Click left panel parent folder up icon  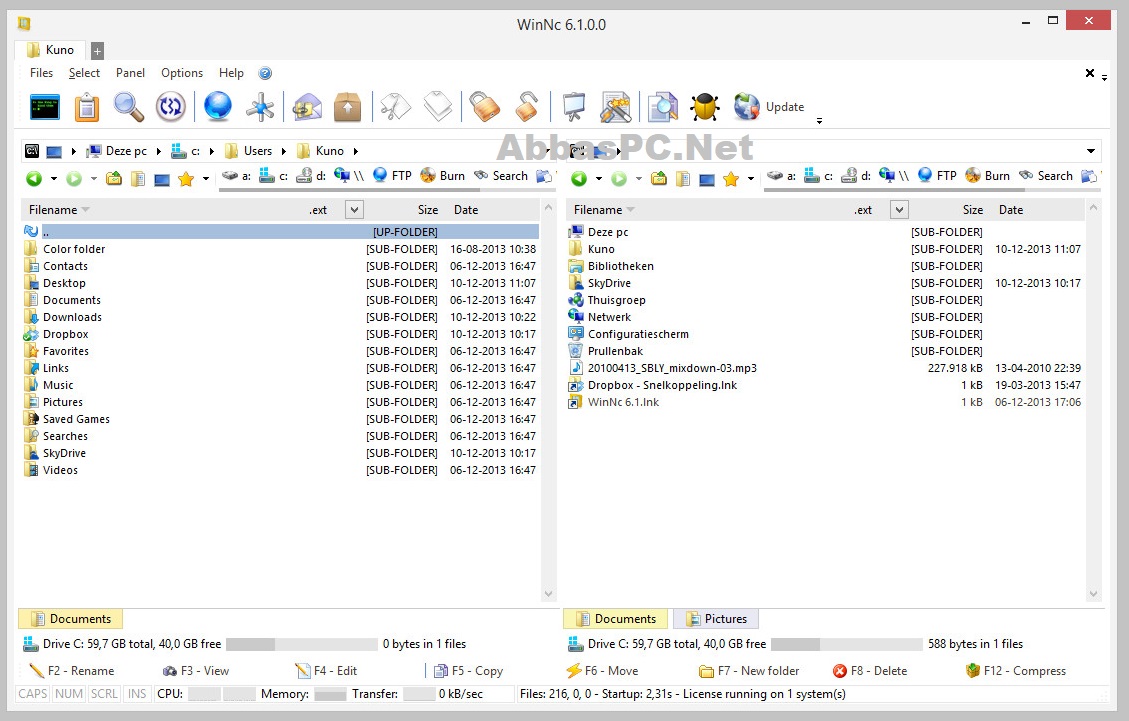coord(114,179)
